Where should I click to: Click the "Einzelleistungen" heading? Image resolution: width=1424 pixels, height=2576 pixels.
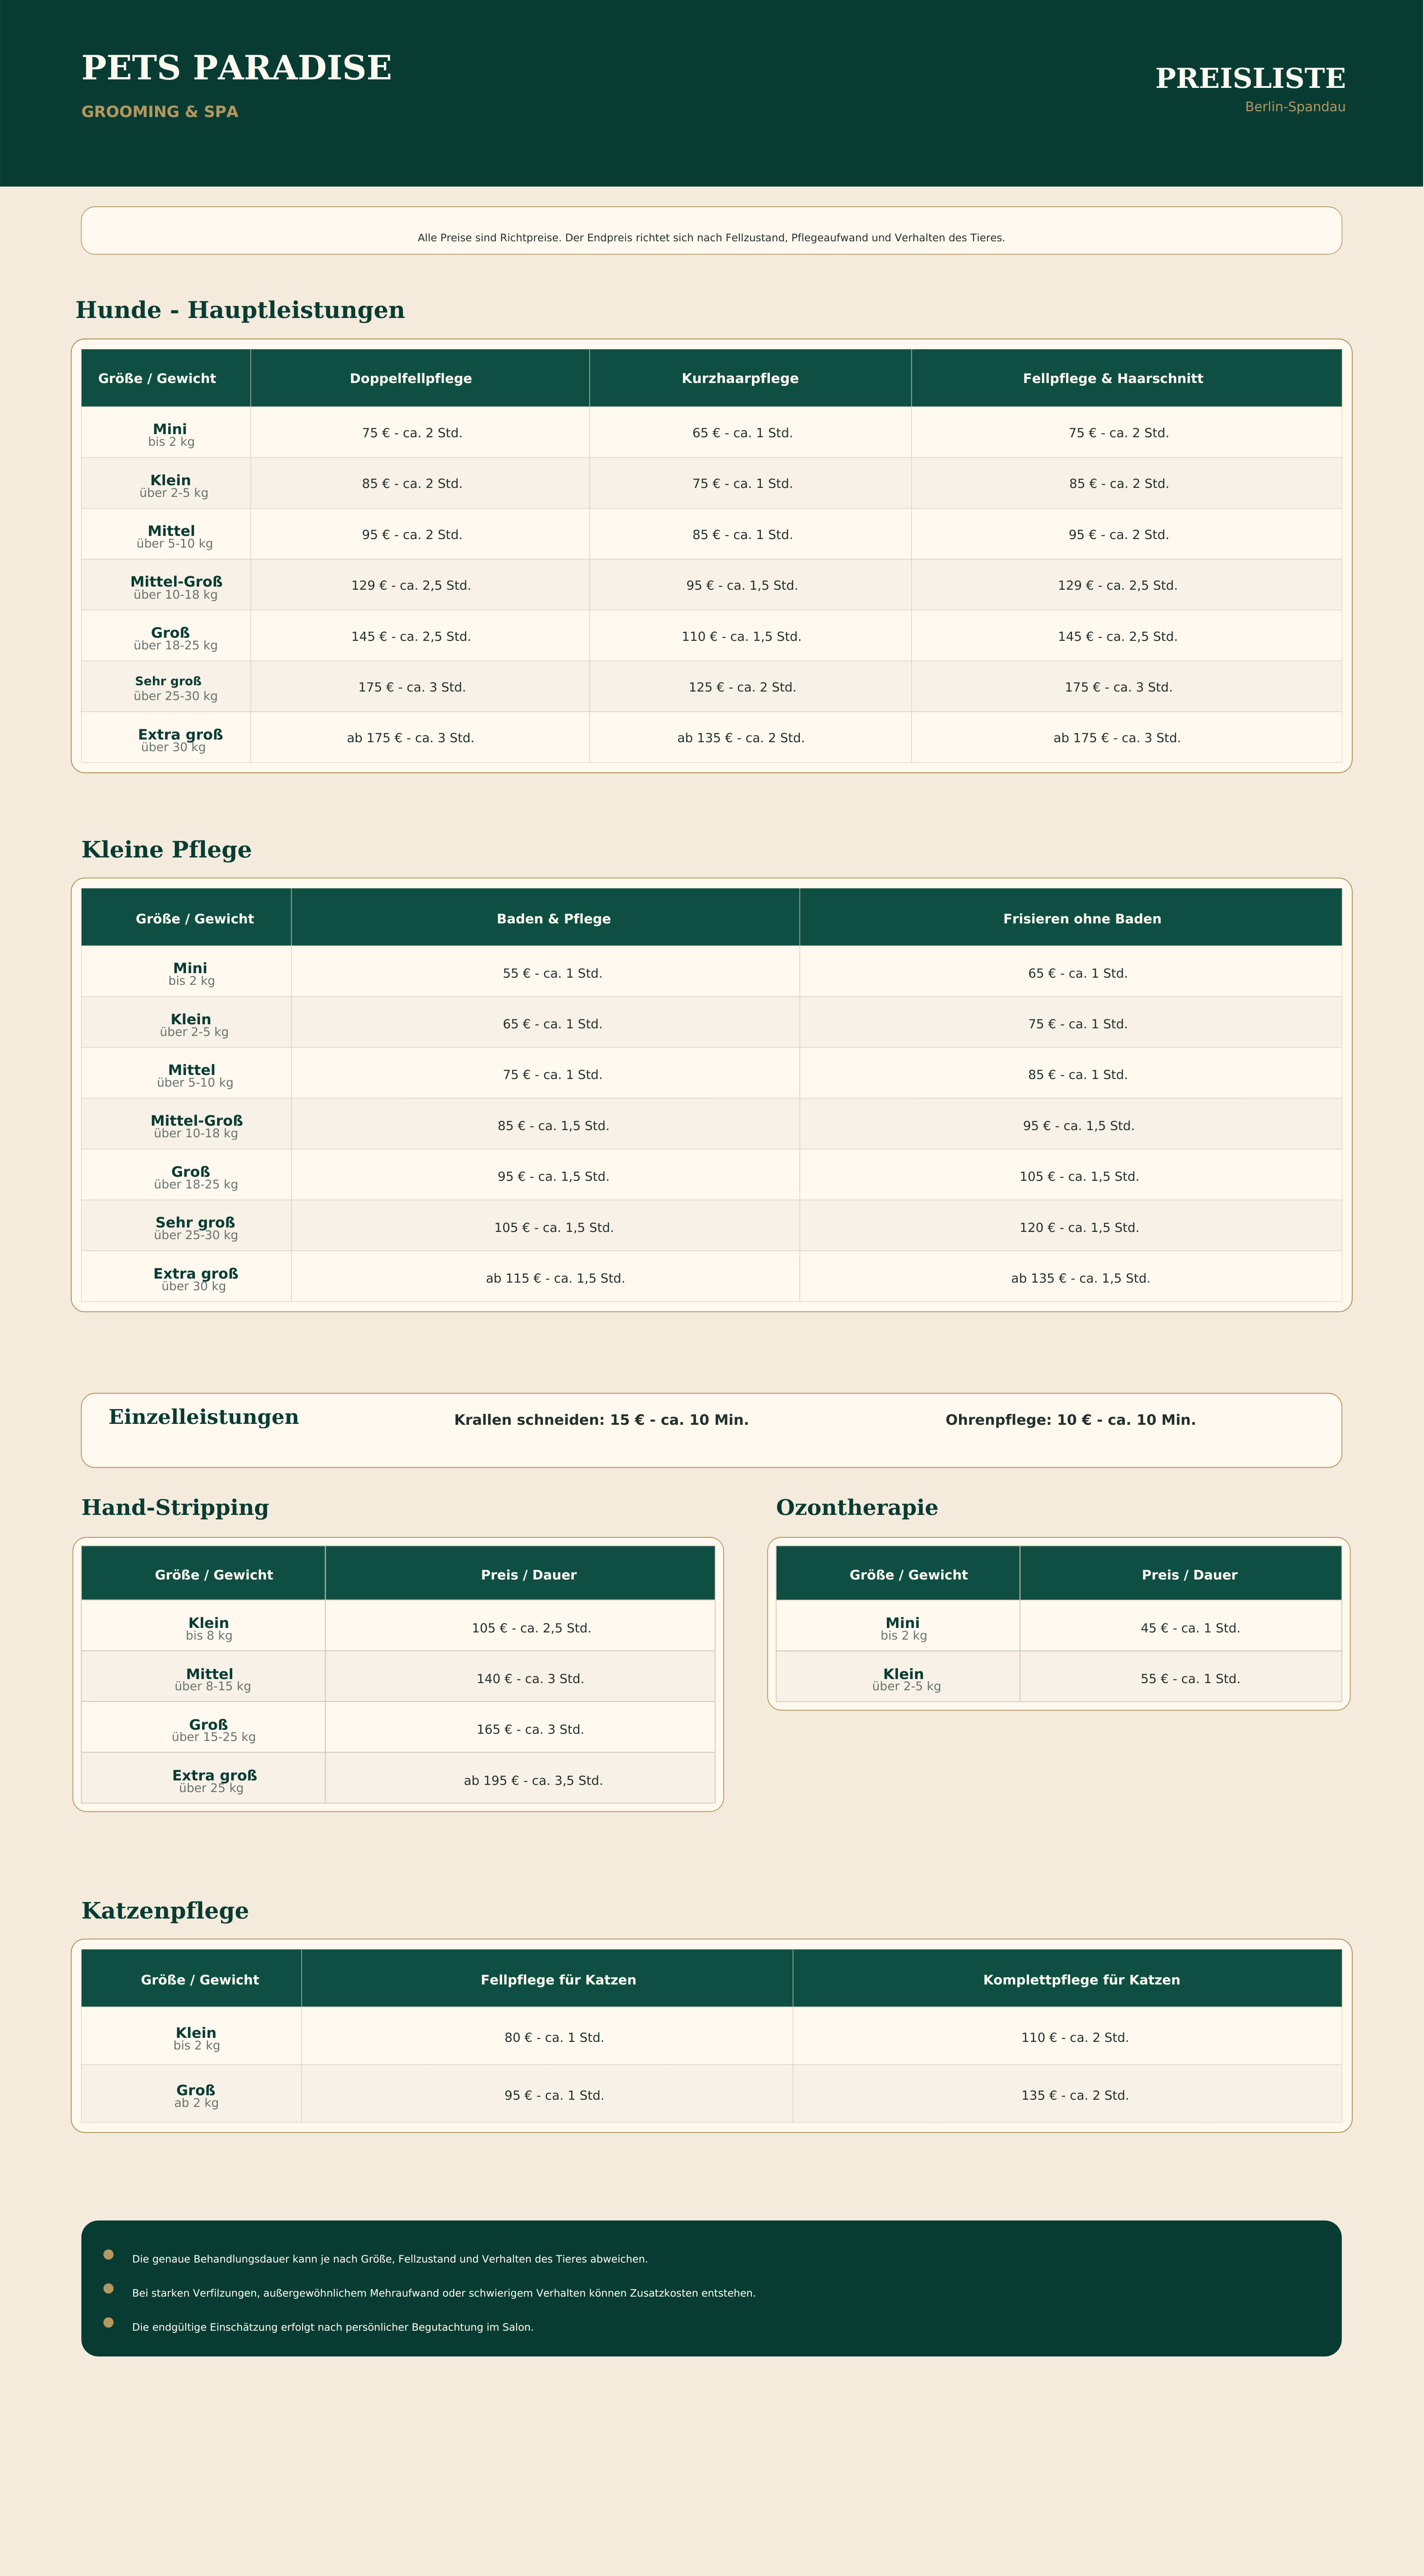pos(204,1417)
